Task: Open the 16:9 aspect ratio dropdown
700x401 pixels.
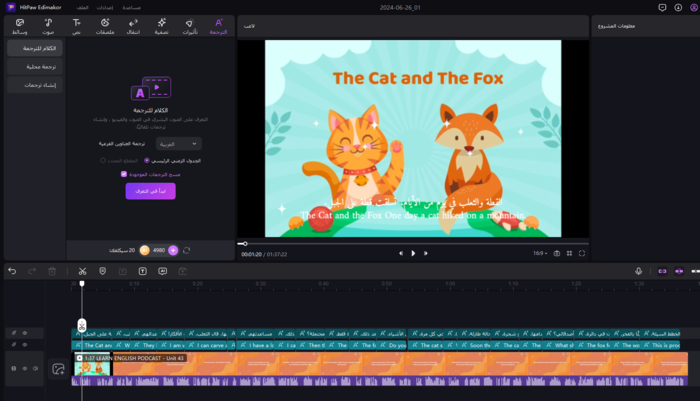Action: [x=540, y=253]
